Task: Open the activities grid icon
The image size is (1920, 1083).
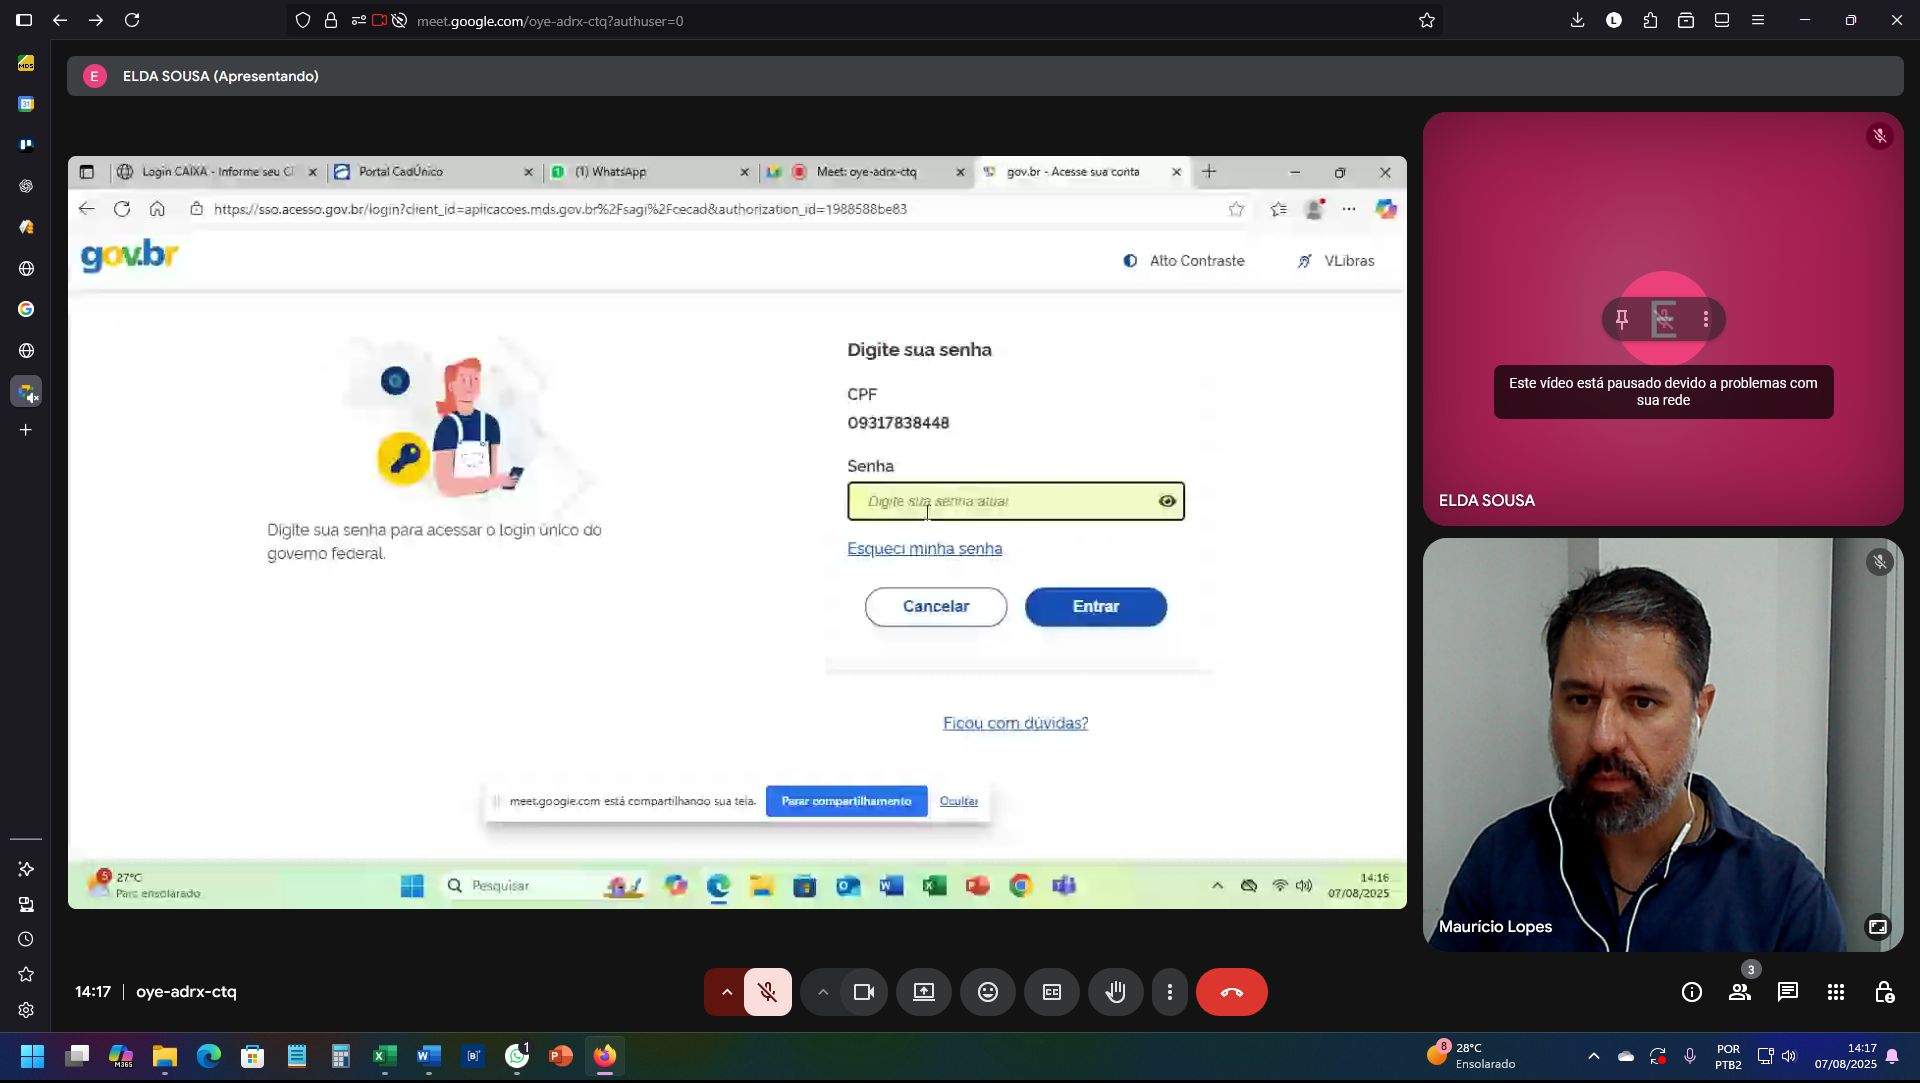Action: pyautogui.click(x=1835, y=992)
